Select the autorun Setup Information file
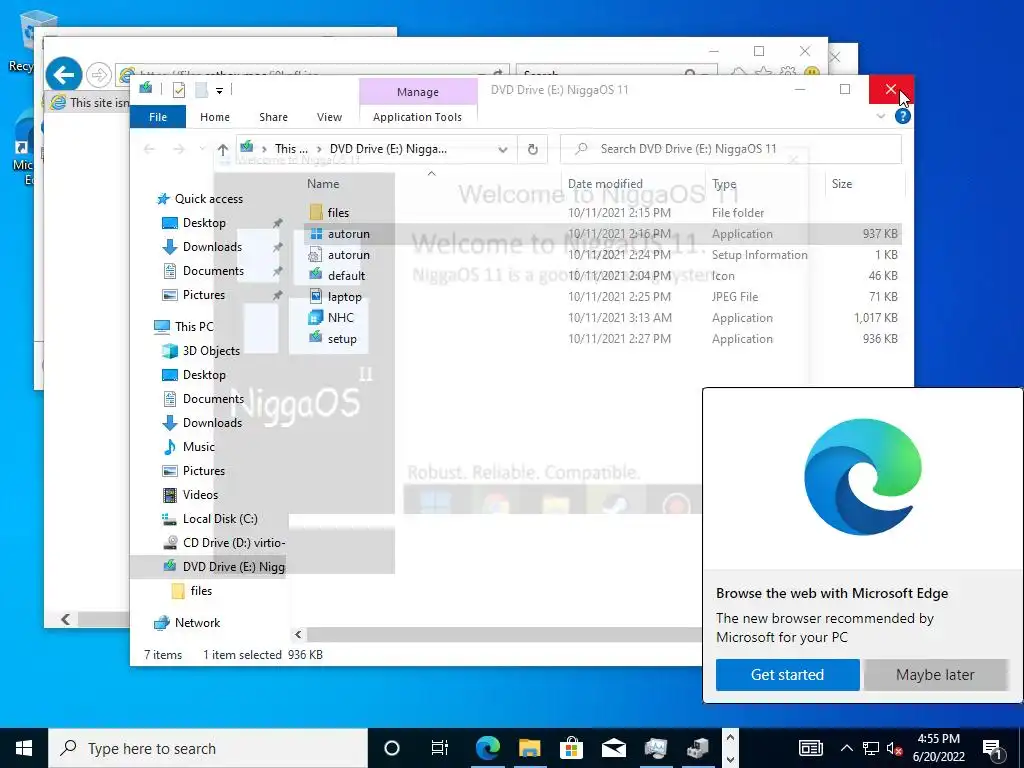 pyautogui.click(x=348, y=255)
